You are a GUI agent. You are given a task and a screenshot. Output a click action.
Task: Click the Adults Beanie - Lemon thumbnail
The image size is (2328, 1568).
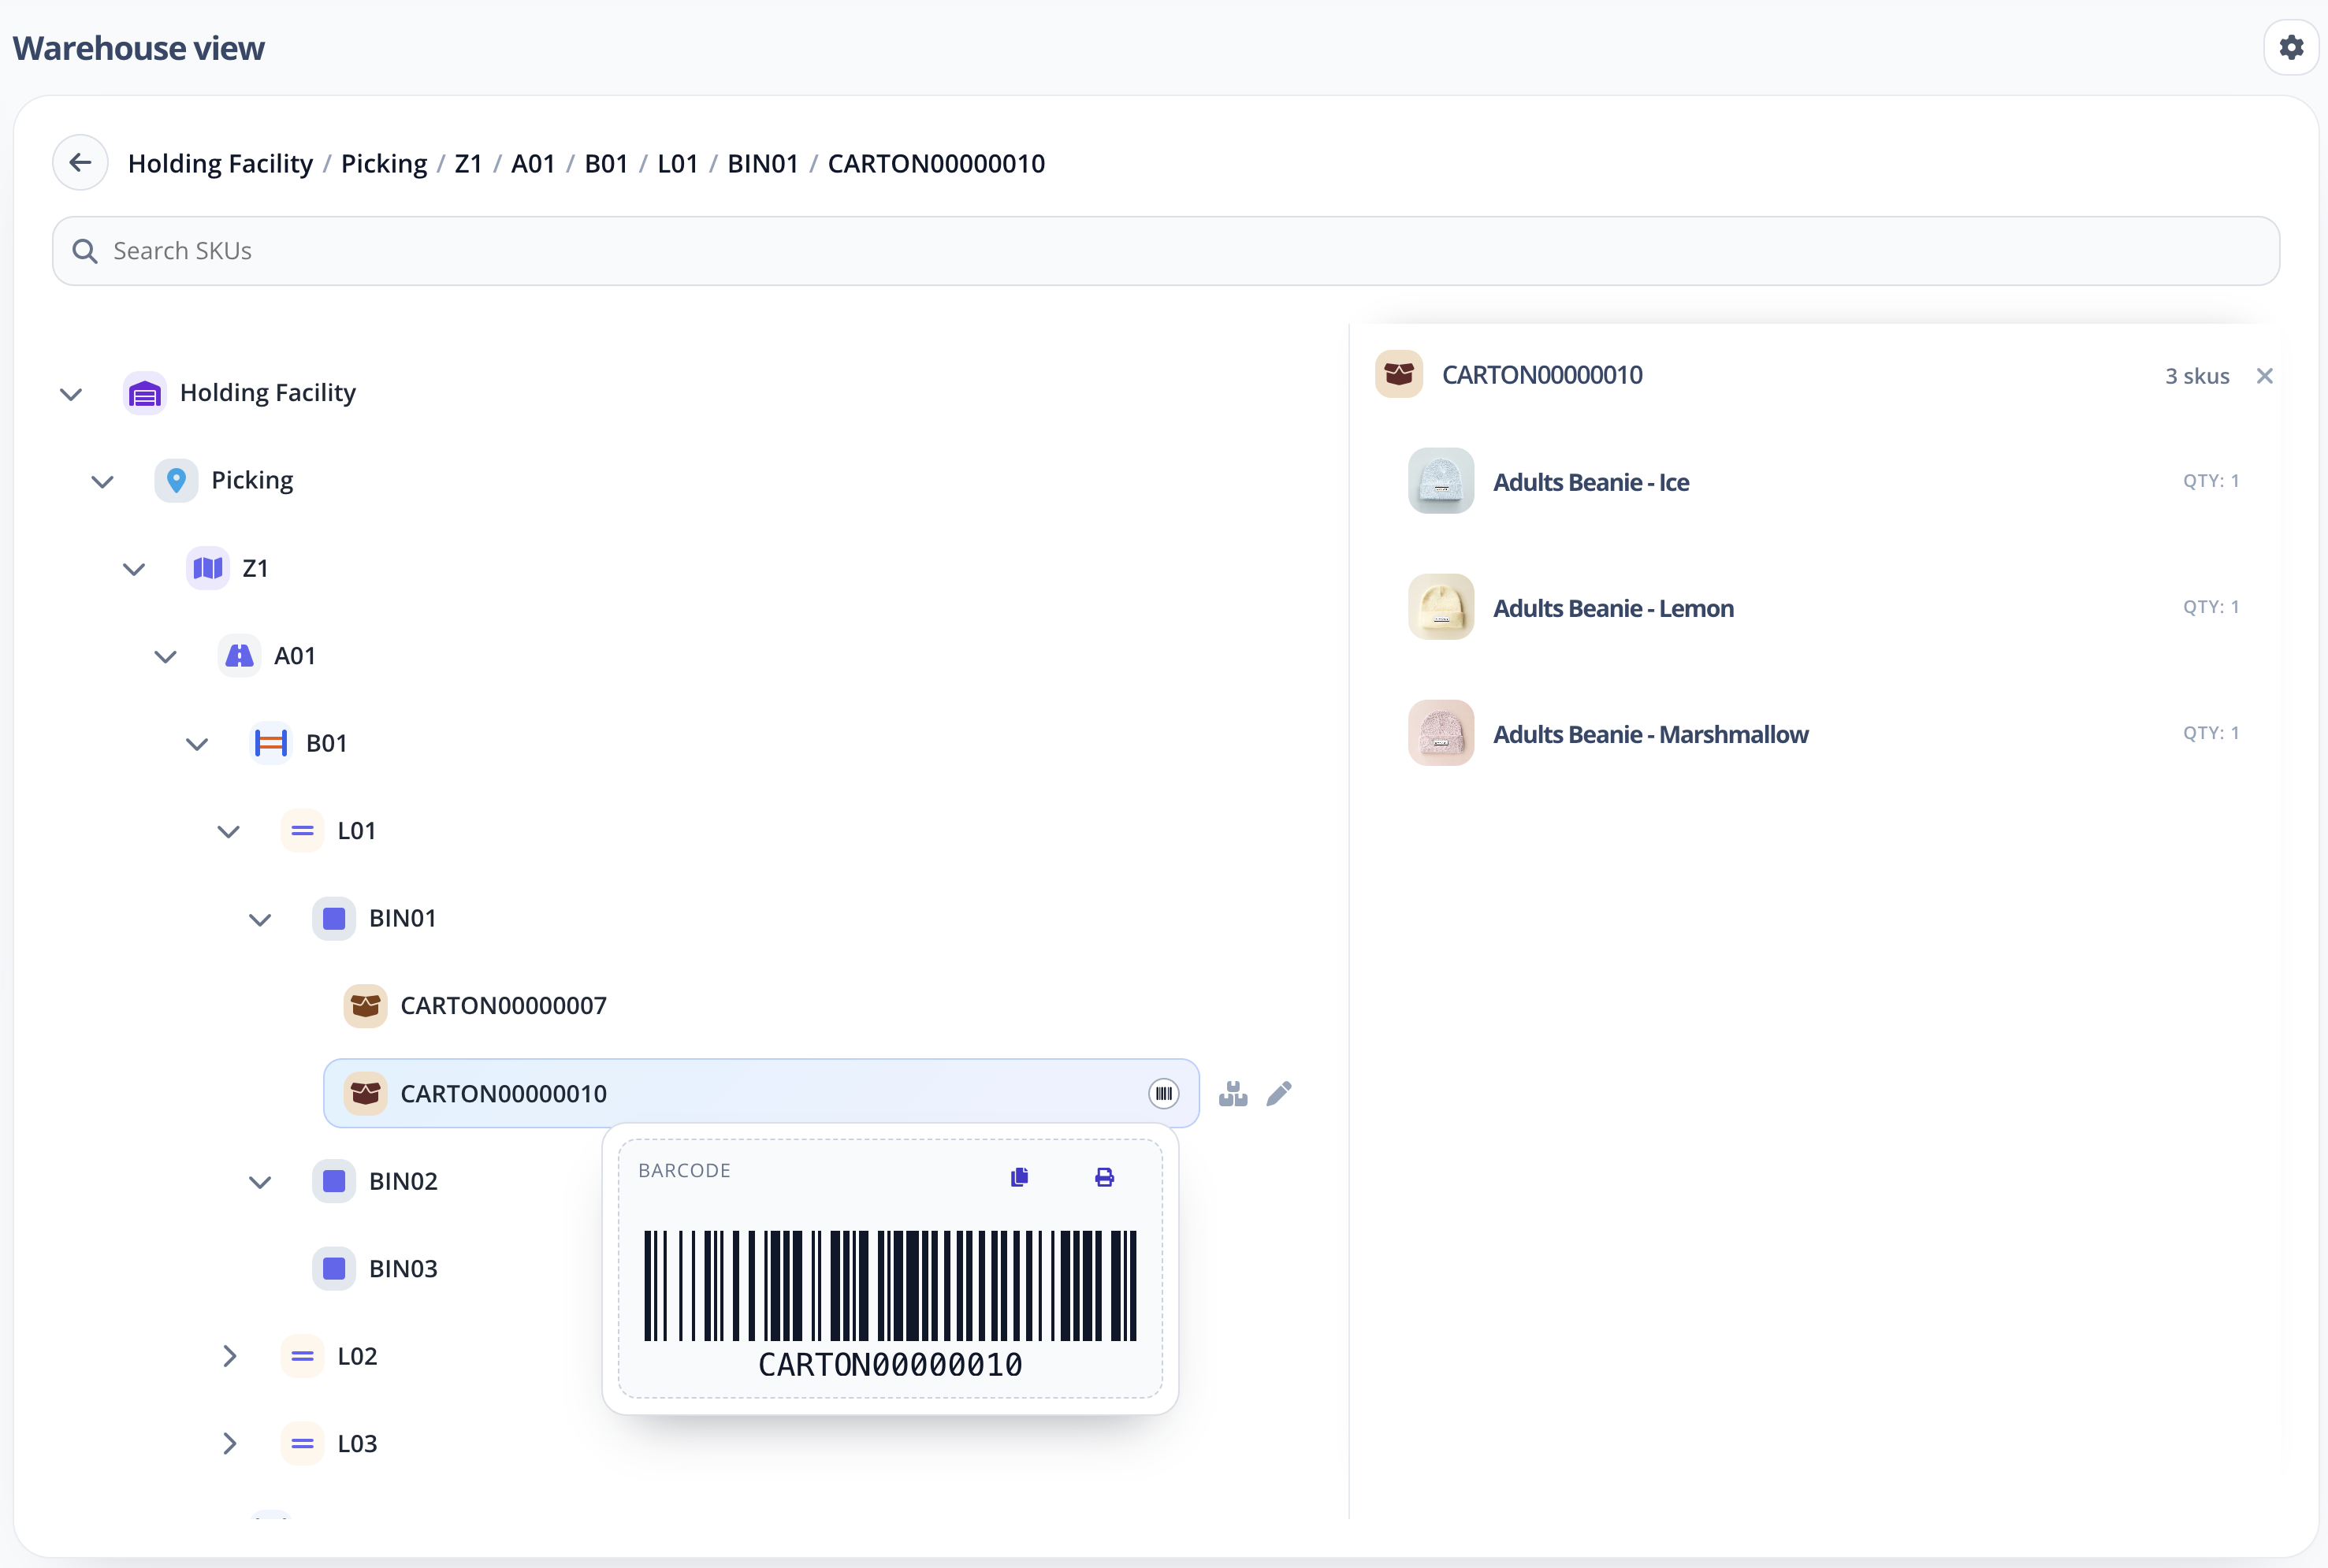1439,606
